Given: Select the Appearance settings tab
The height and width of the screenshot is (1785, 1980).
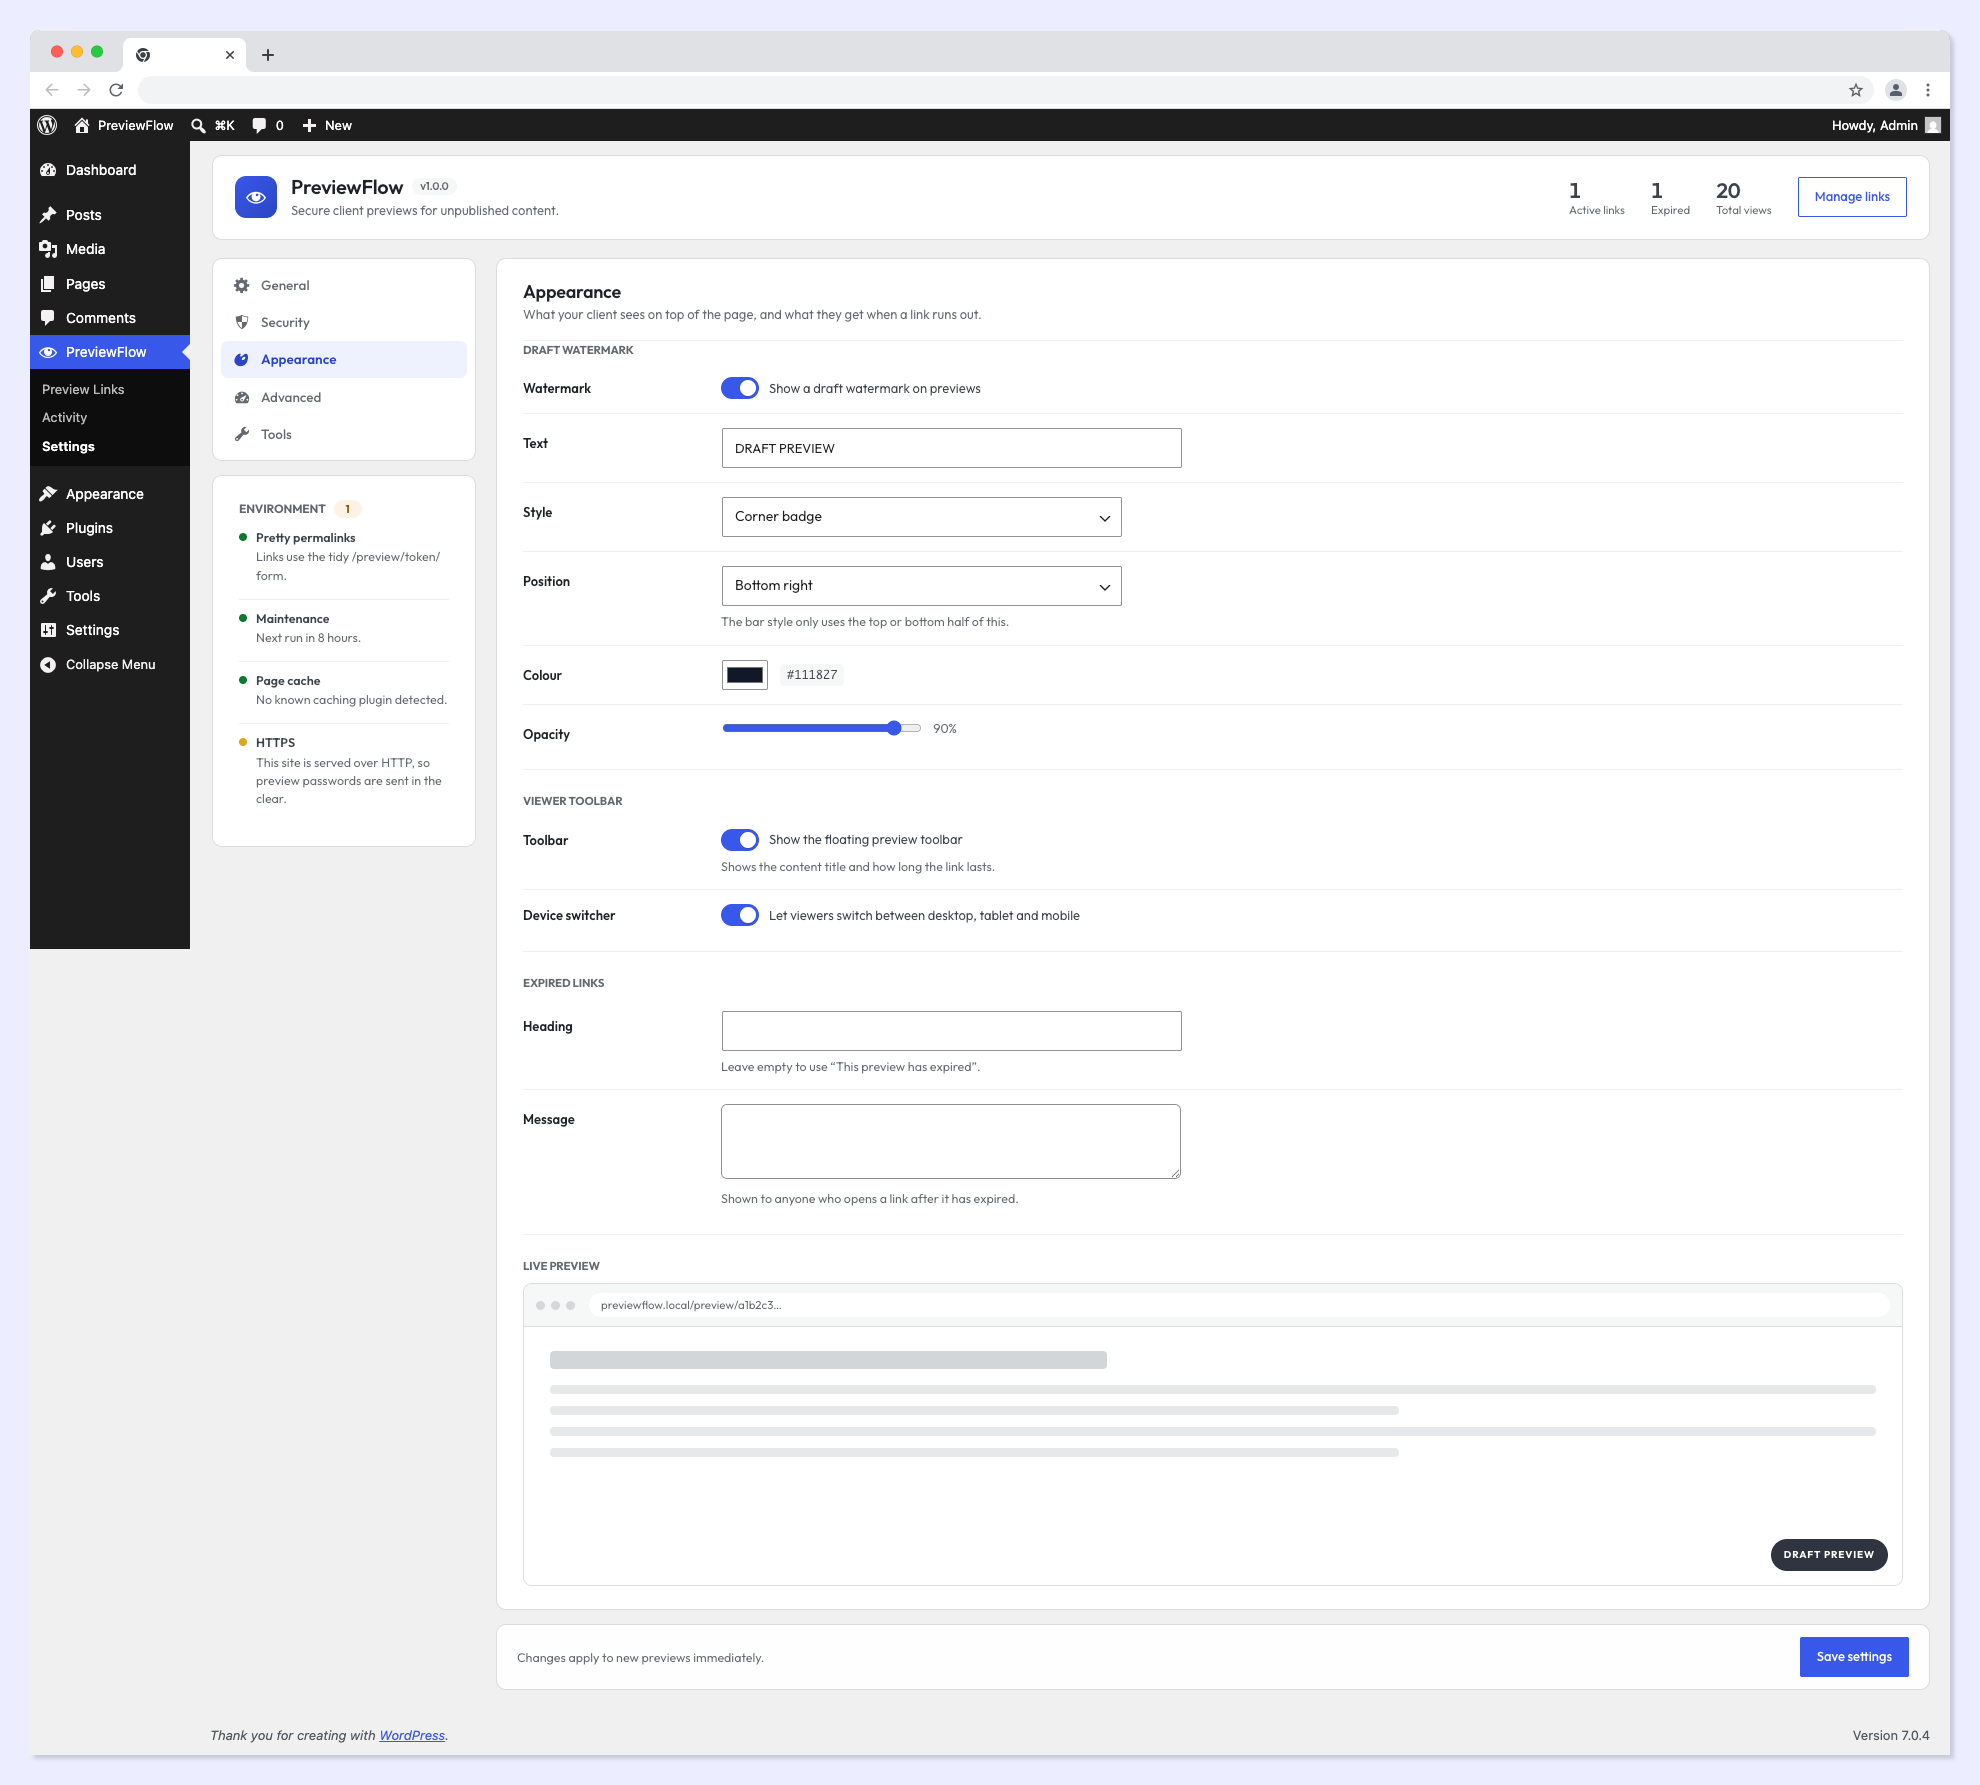Looking at the screenshot, I should 344,359.
